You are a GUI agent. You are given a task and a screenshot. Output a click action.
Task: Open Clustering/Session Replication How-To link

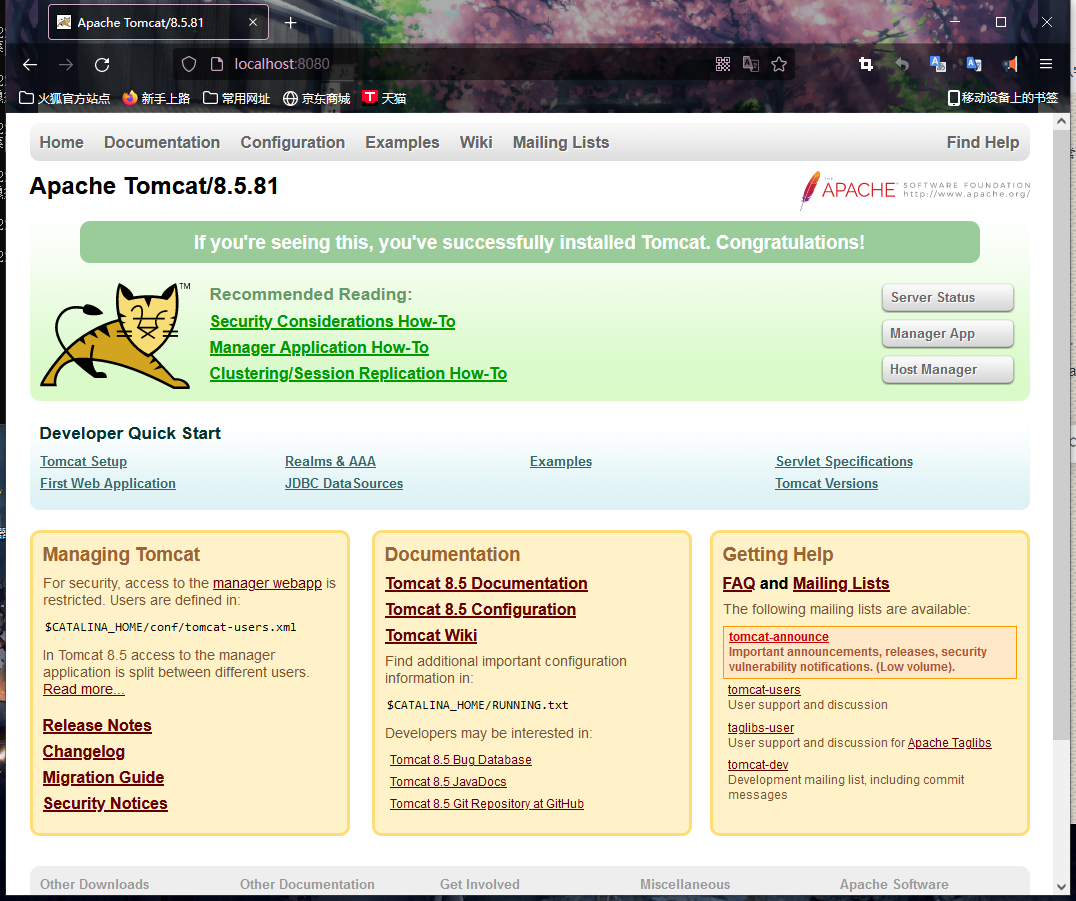tap(358, 373)
